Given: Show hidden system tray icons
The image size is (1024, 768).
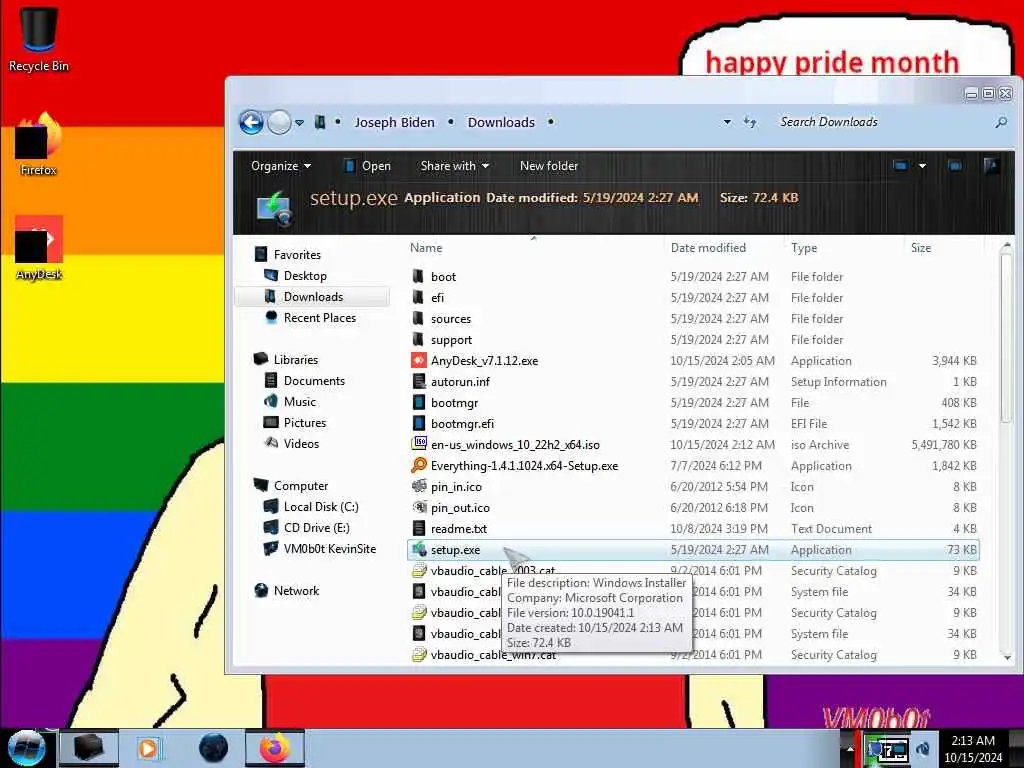Looking at the screenshot, I should pos(850,748).
